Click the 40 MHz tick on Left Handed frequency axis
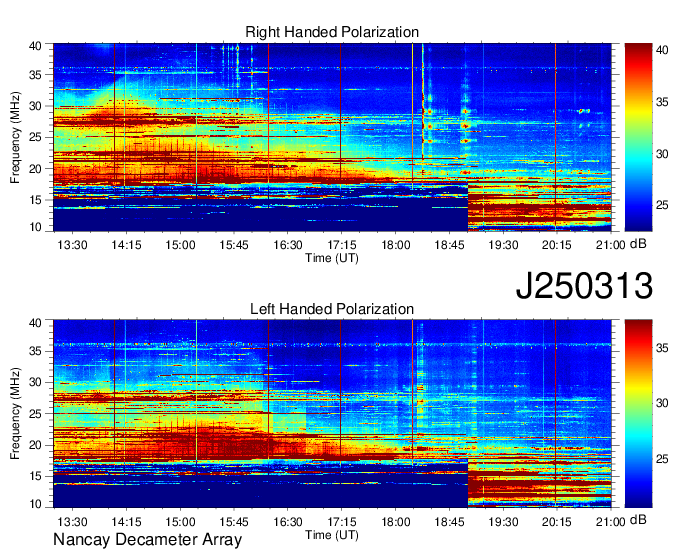Image resolution: width=680 pixels, height=552 pixels. (35, 322)
